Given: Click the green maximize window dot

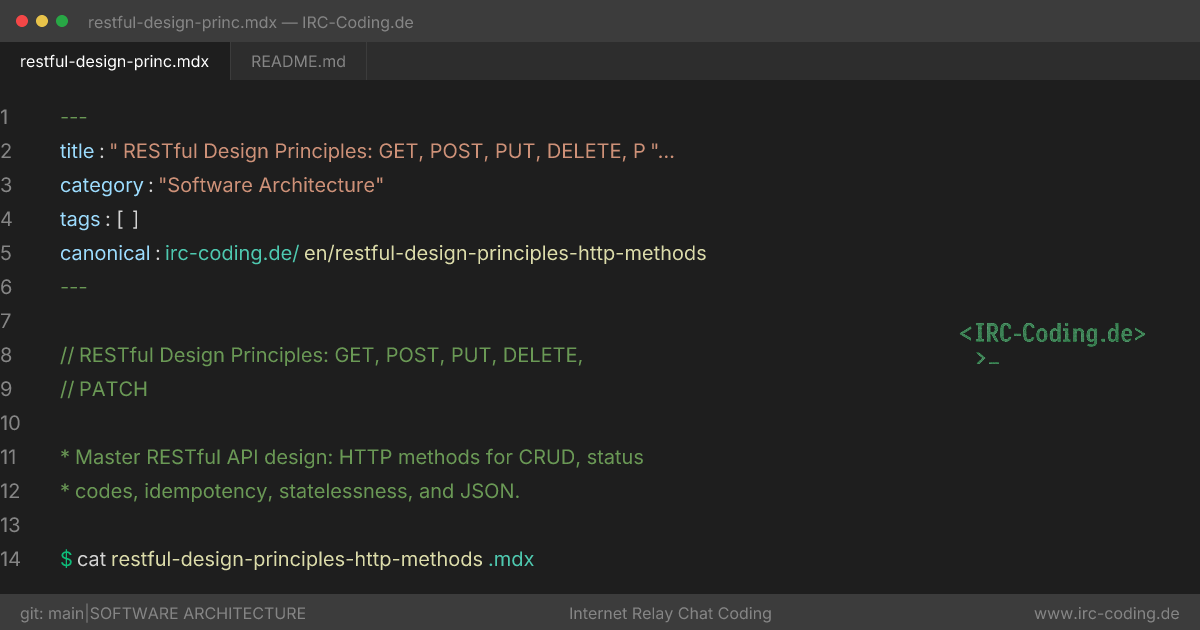Looking at the screenshot, I should pos(62,21).
